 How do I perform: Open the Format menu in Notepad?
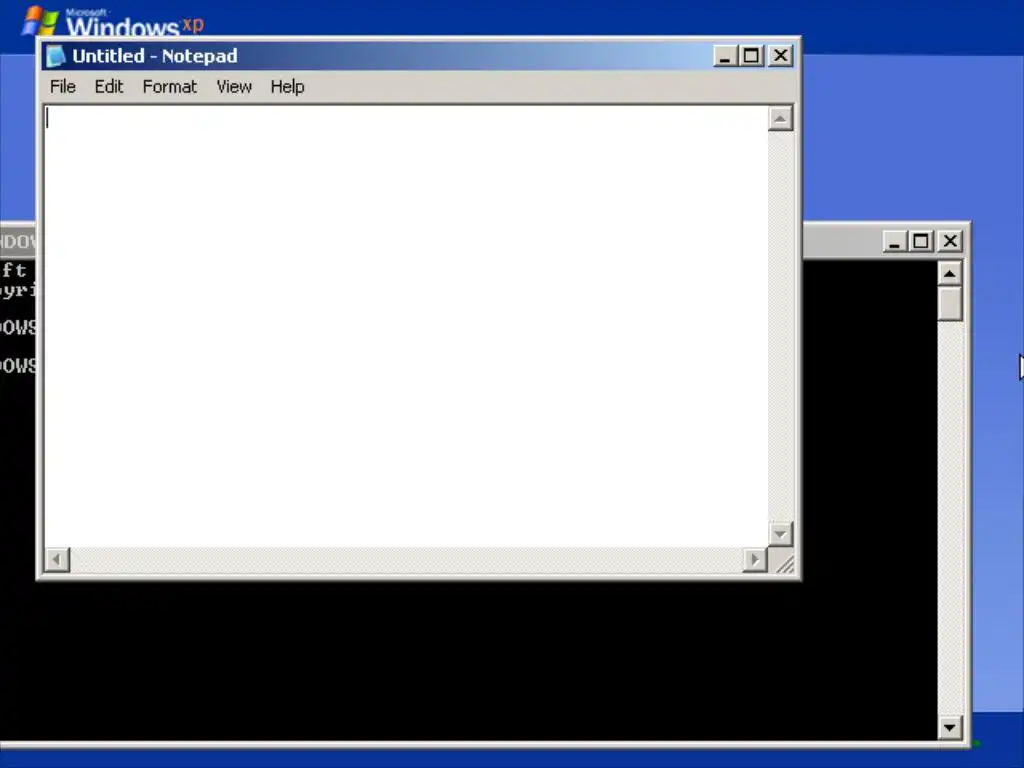pyautogui.click(x=169, y=87)
